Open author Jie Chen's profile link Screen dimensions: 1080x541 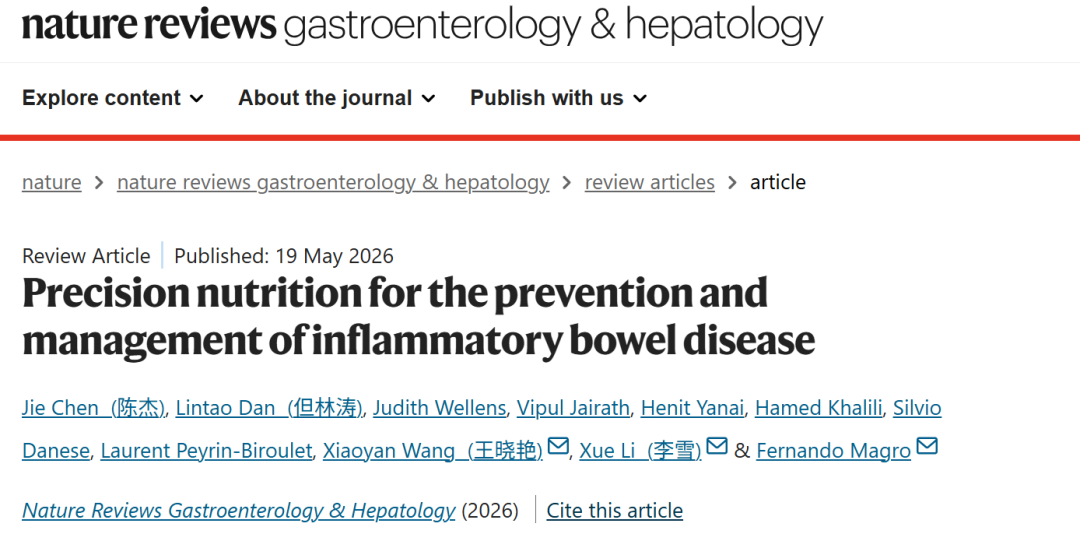(93, 408)
